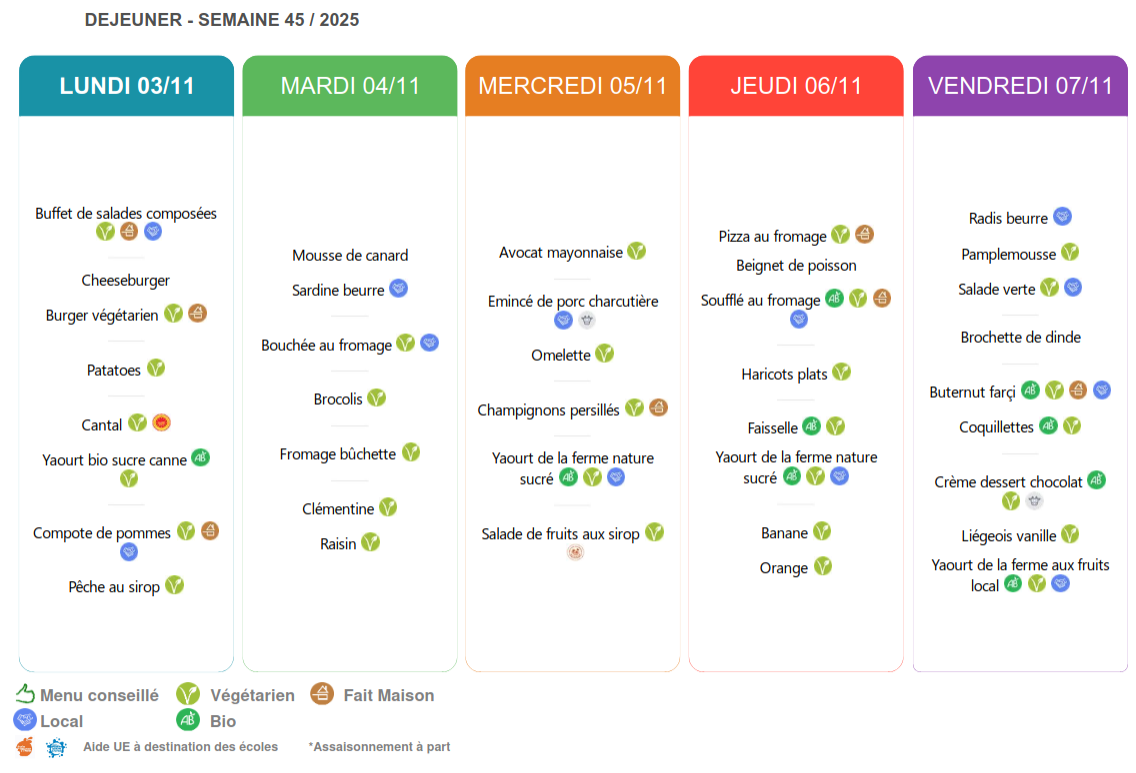Click the AOP label icon beside Cantal
The image size is (1136, 773).
[x=162, y=423]
